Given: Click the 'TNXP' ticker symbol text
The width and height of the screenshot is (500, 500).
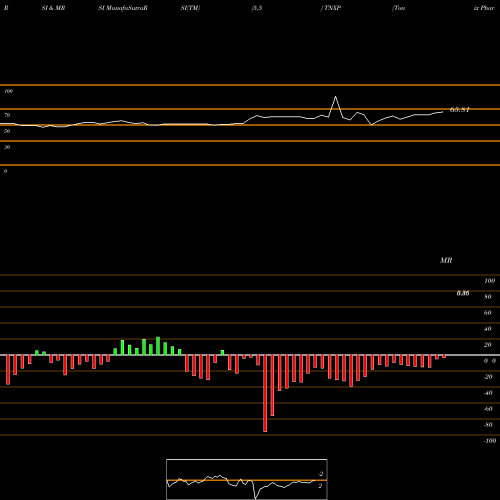Looking at the screenshot, I should (x=332, y=8).
